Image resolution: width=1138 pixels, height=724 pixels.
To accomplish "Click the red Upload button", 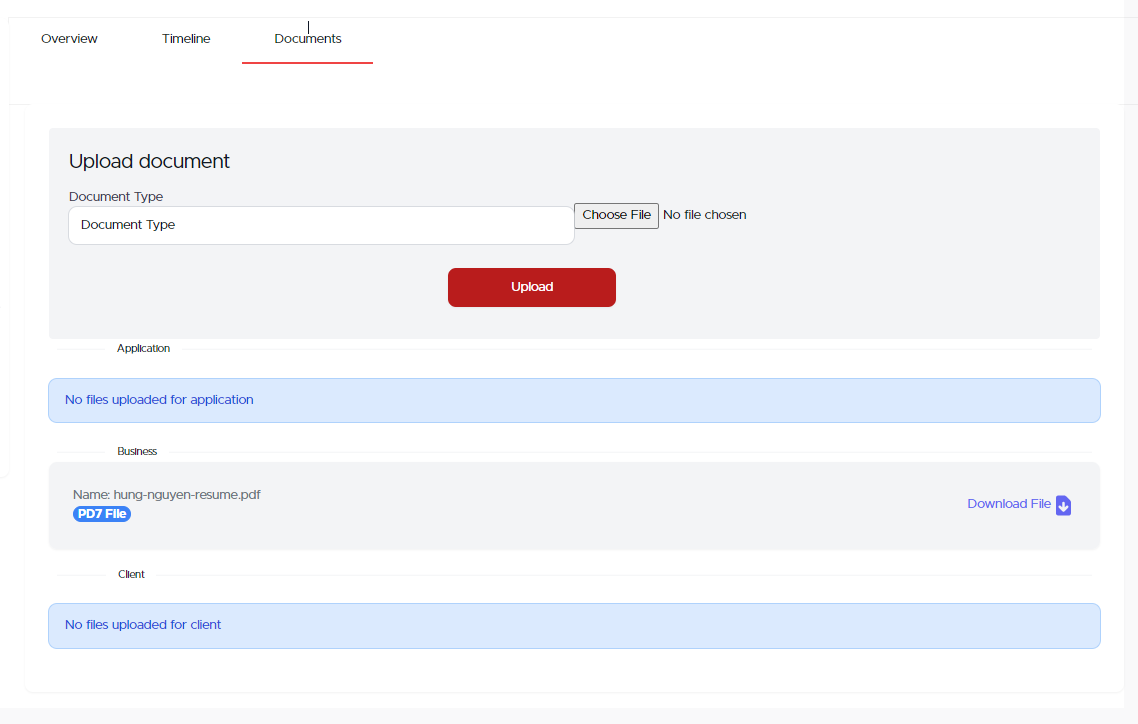I will [x=532, y=287].
